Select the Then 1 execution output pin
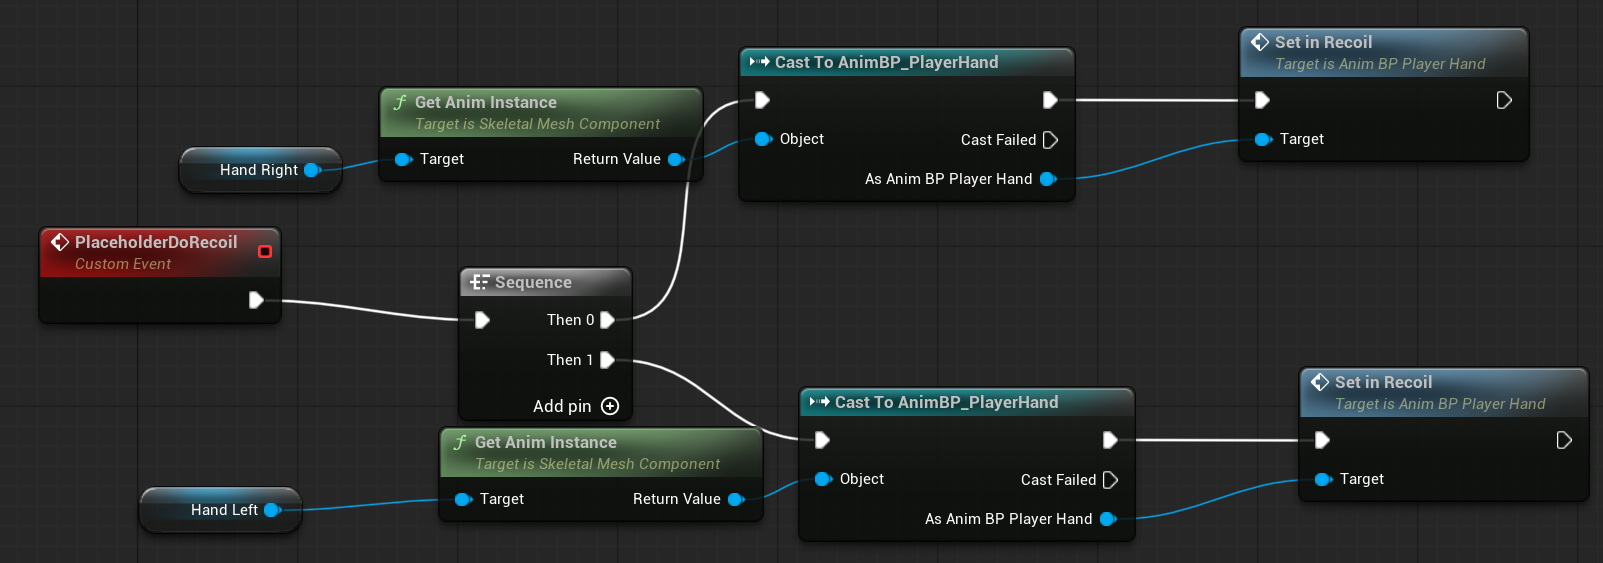The height and width of the screenshot is (563, 1603). (607, 360)
